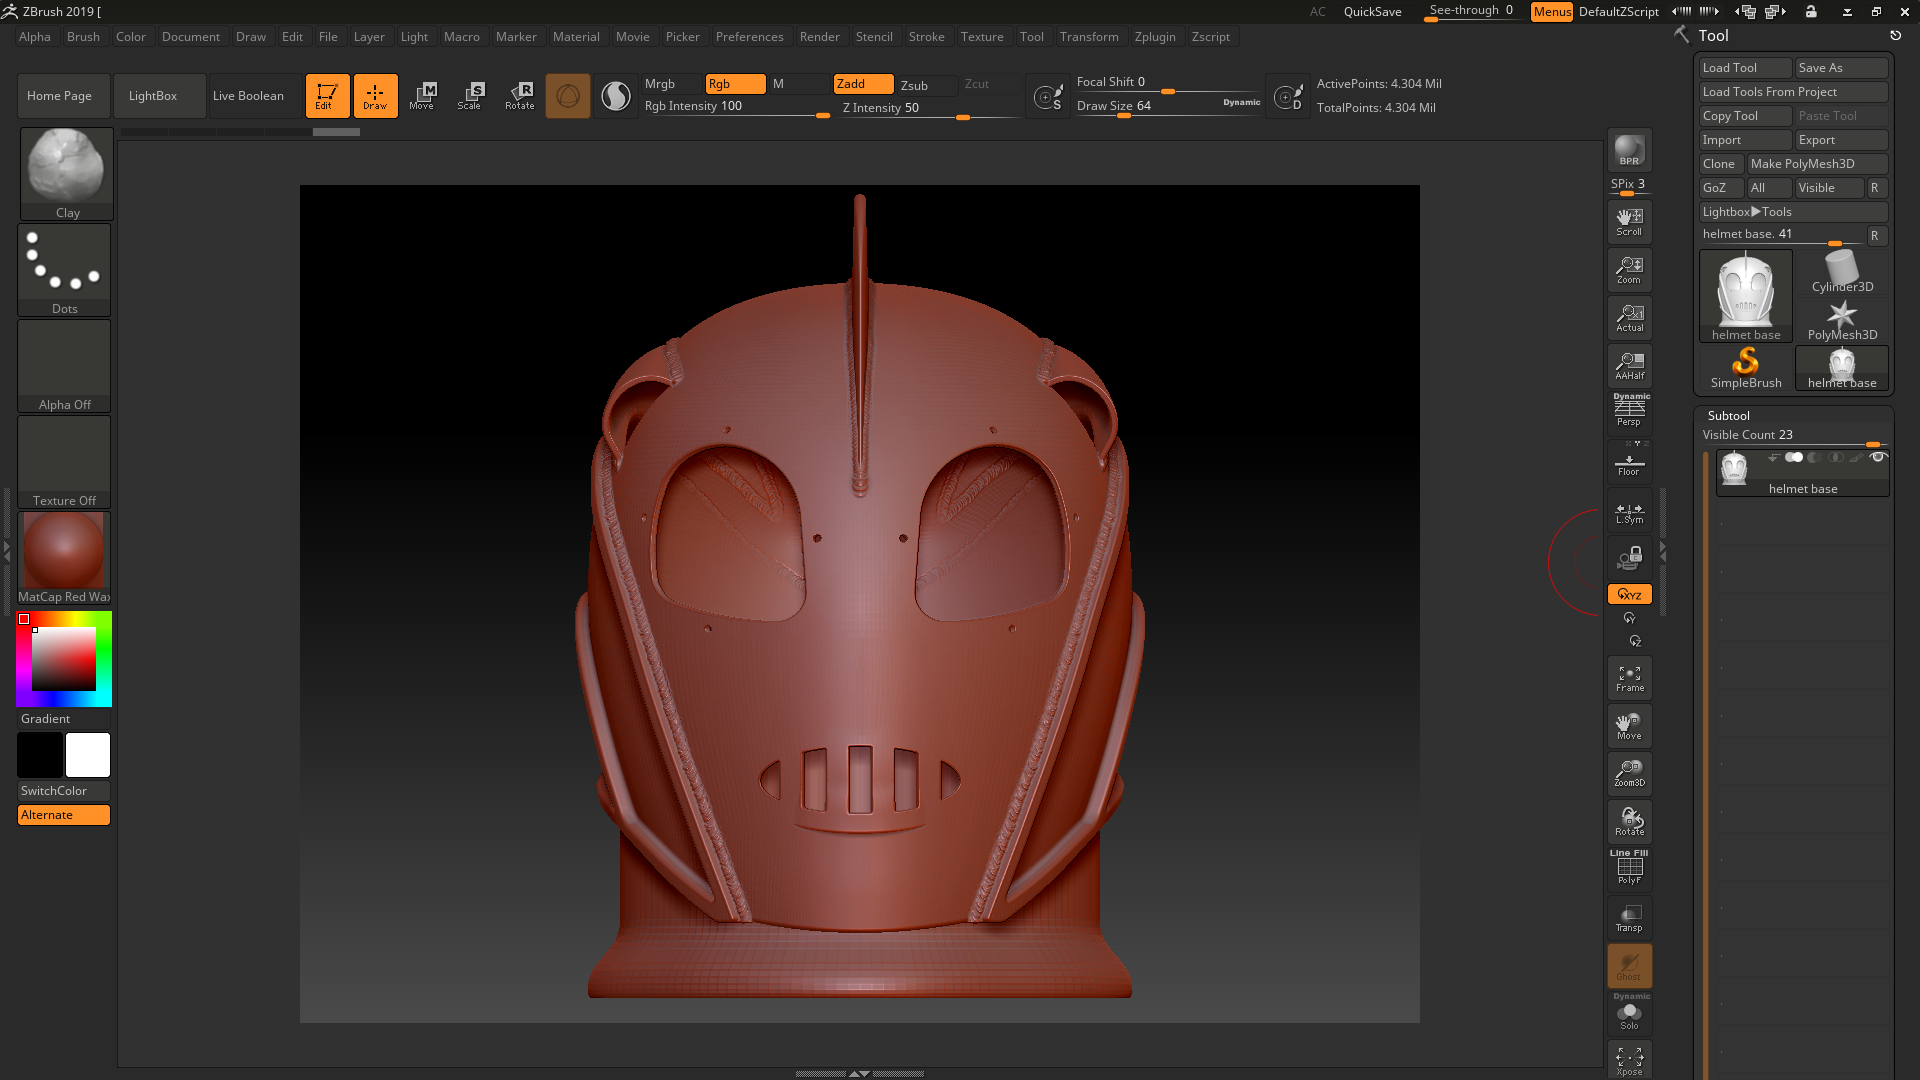Select the PolyMesh3D star tool
This screenshot has width=1920, height=1080.
pos(1842,320)
